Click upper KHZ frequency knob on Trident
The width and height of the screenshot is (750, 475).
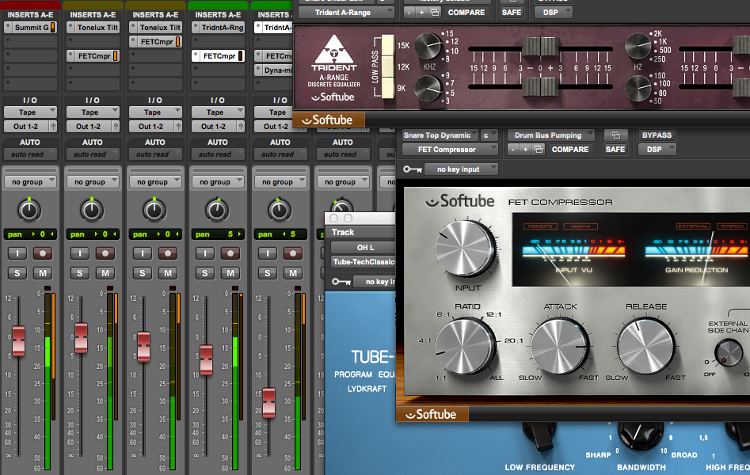428,46
